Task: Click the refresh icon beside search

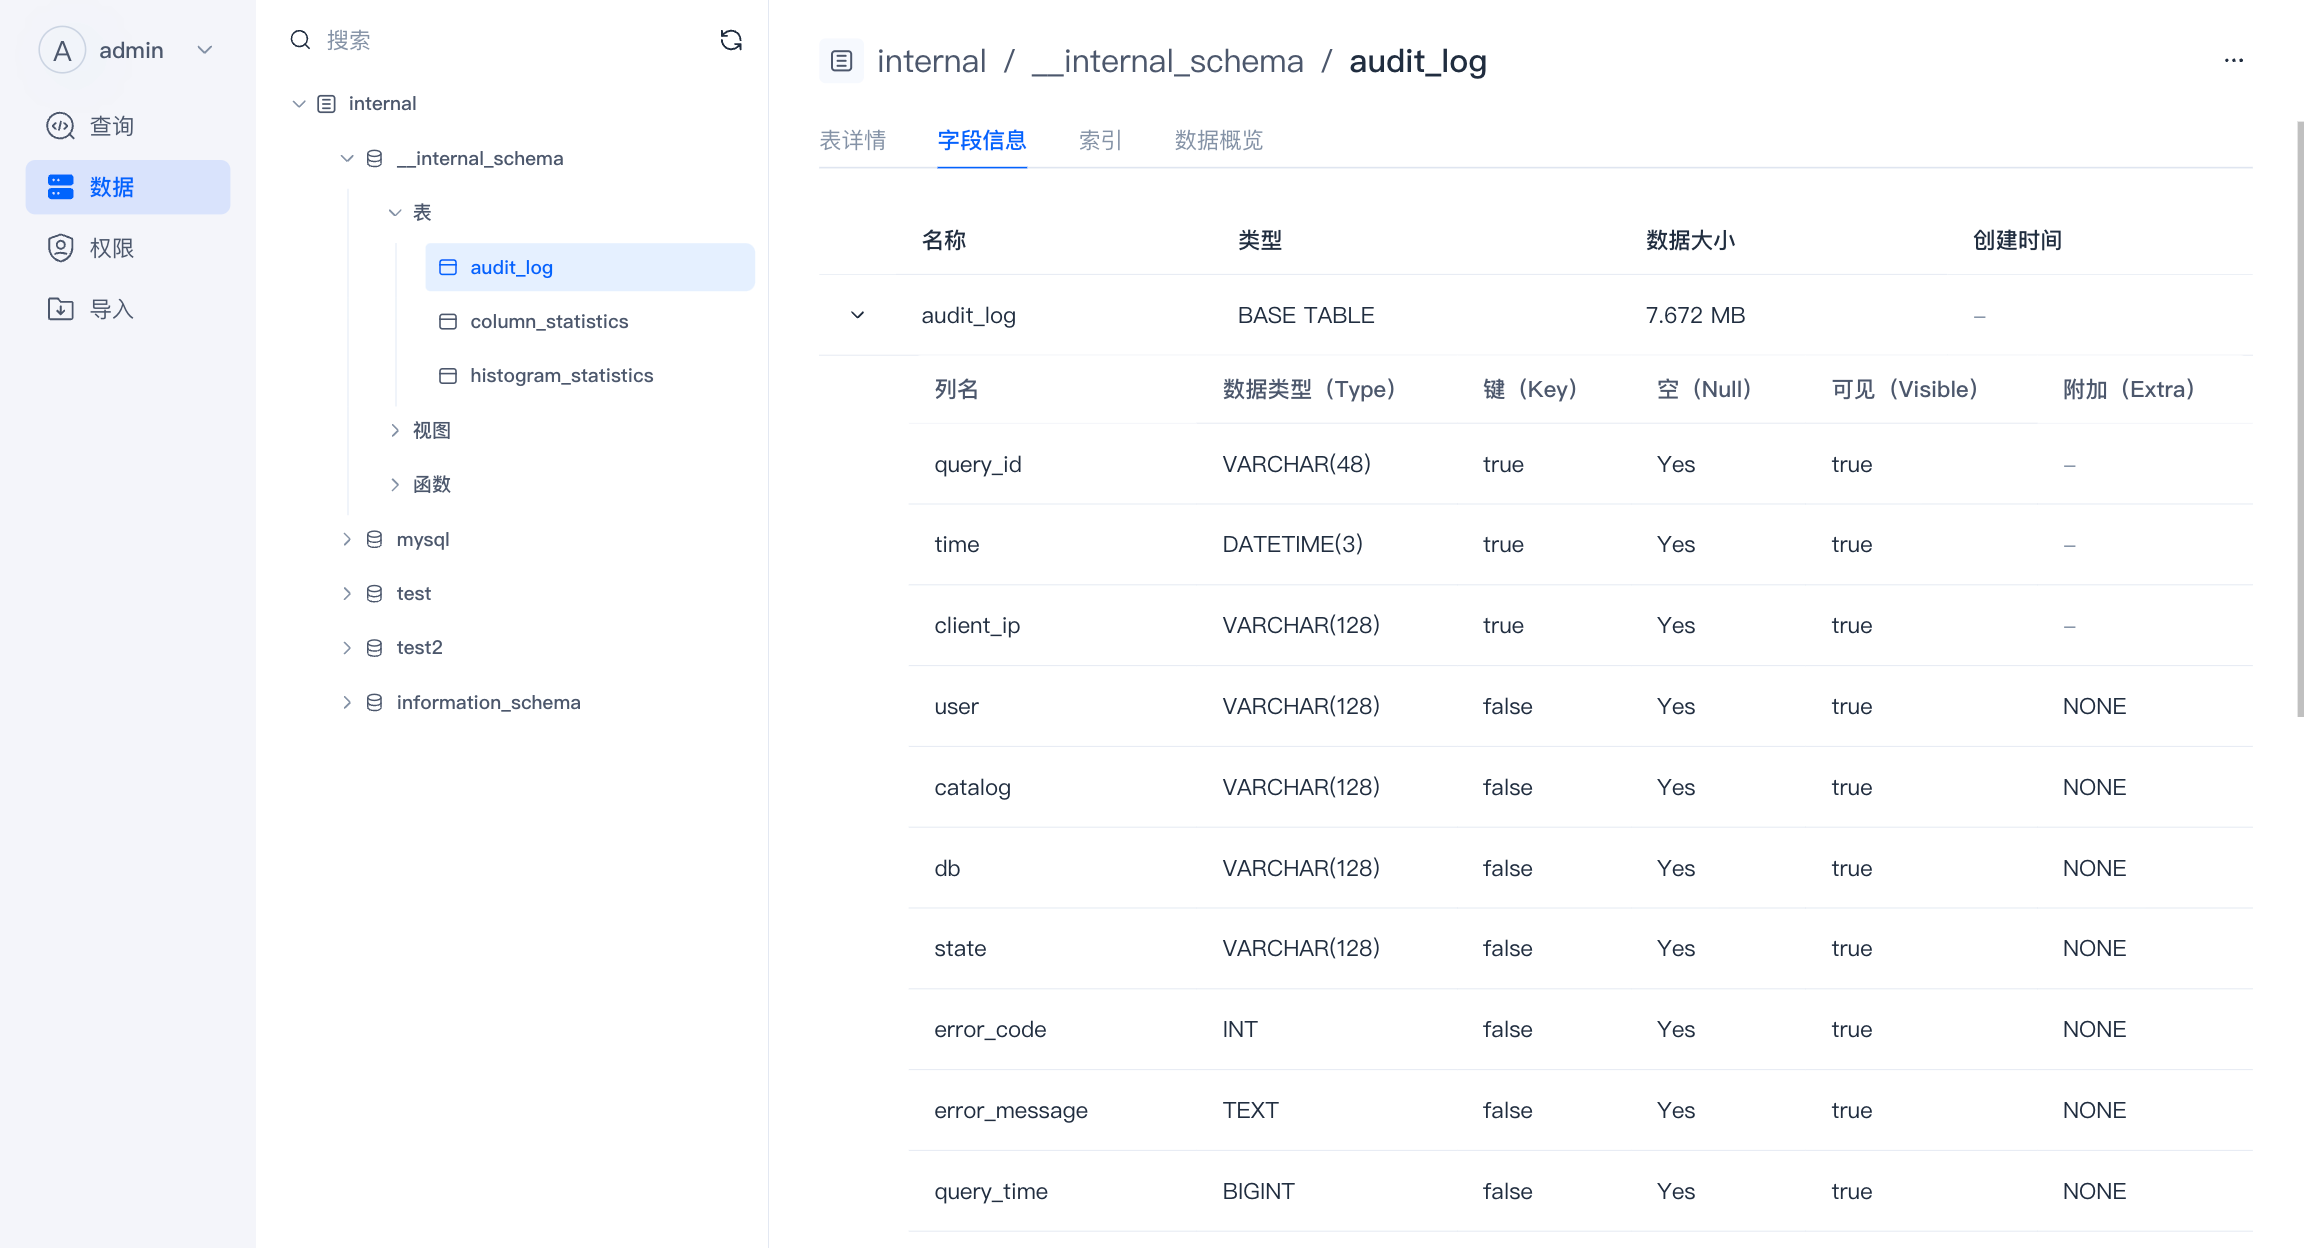Action: [731, 40]
